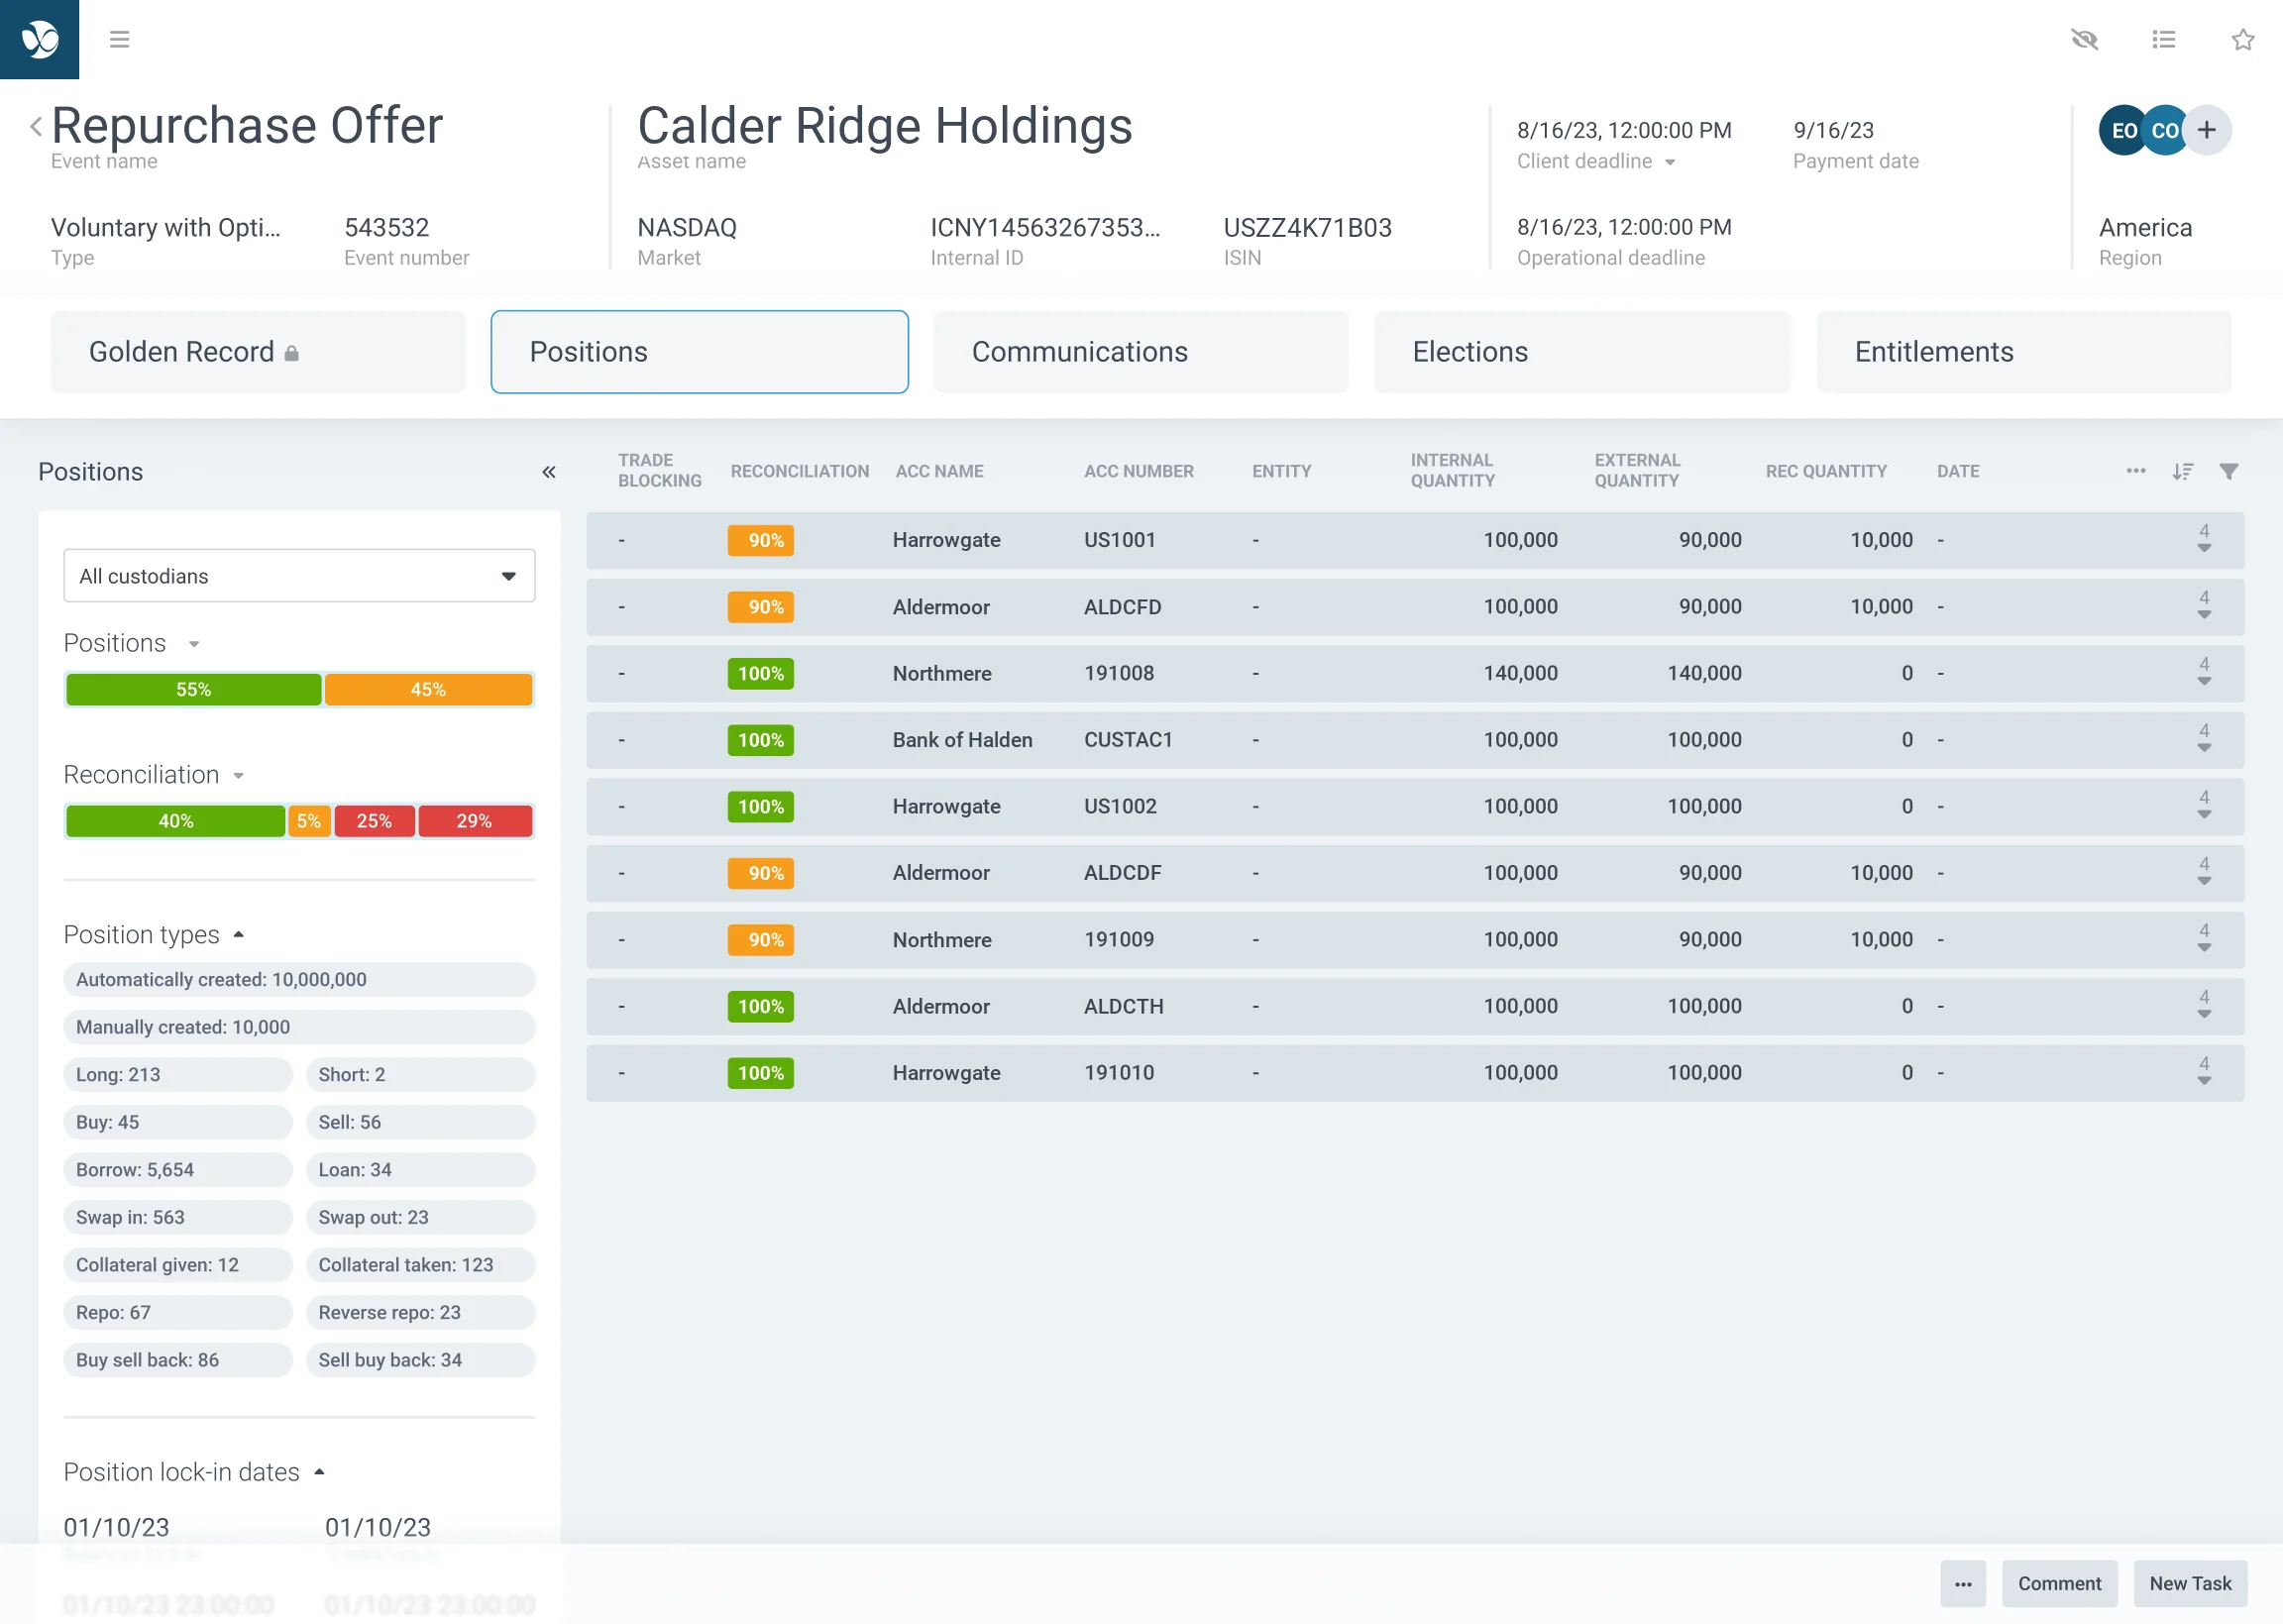Click 90% badge in Harrowgate US1001 row
The height and width of the screenshot is (1624, 2283).
pyautogui.click(x=760, y=540)
